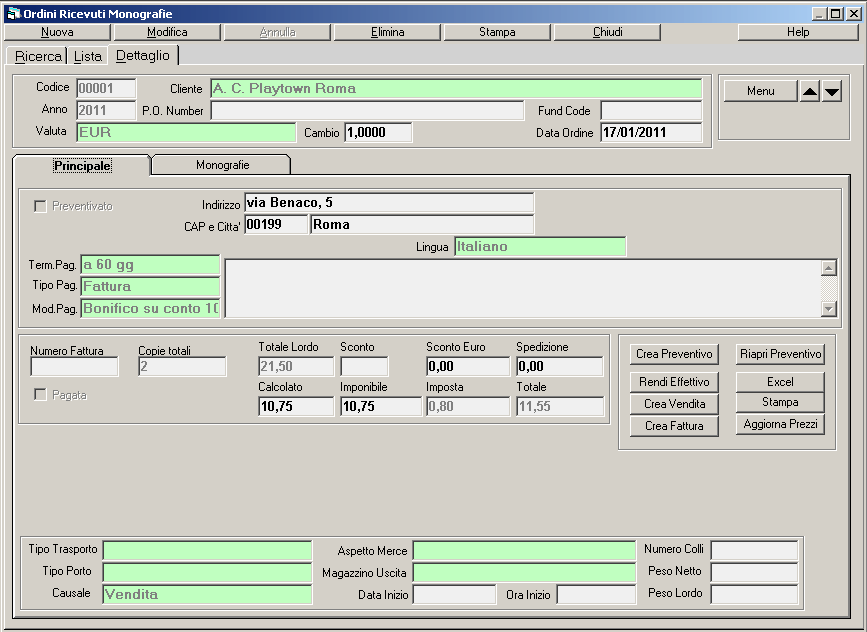
Task: Click the Spedizione field 0,00
Action: point(560,367)
